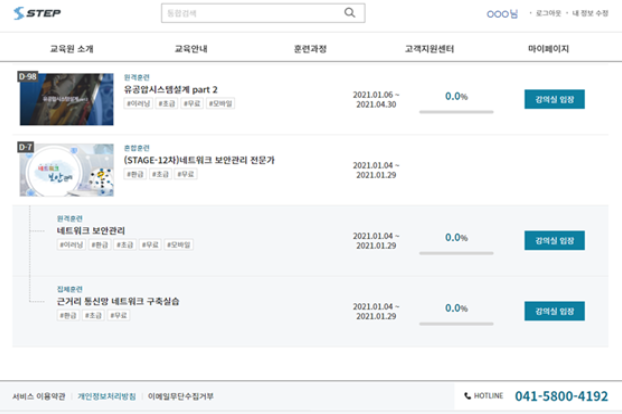Click the progress bar of 네트워크 보안관리 sub-course
Screen dimensions: 622x414
(x=456, y=253)
